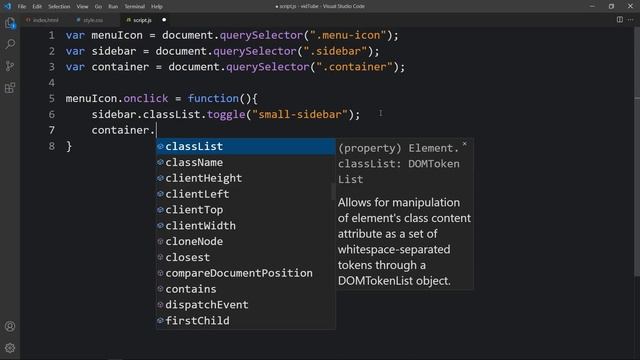This screenshot has height=360, width=640.
Task: Click the suggestion list scrollbar thumb
Action: pyautogui.click(x=333, y=191)
